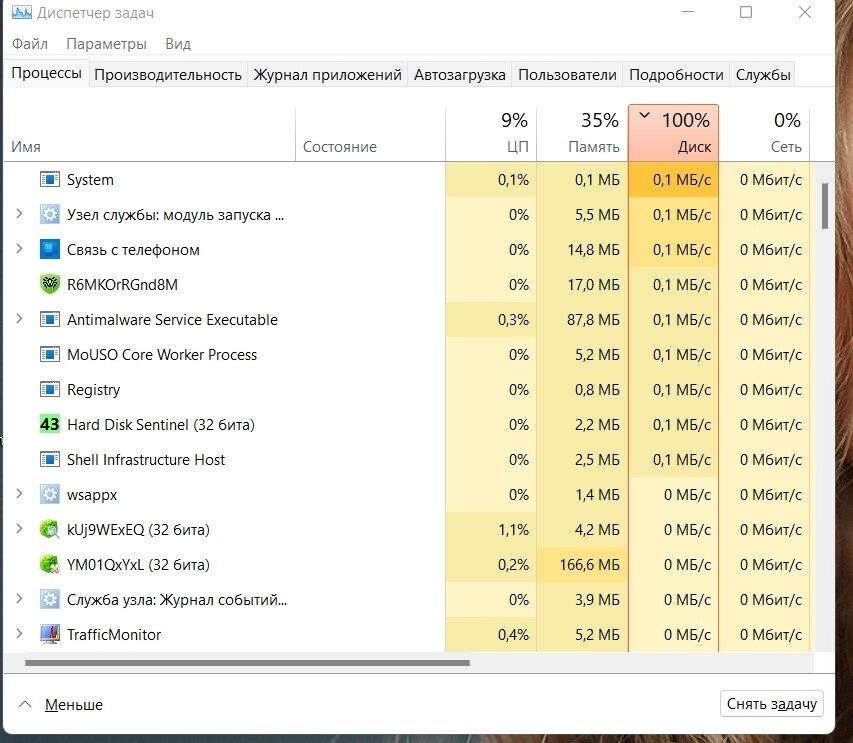Click the vertical scrollbar thumb of process list
This screenshot has height=743, width=853.
coord(825,206)
